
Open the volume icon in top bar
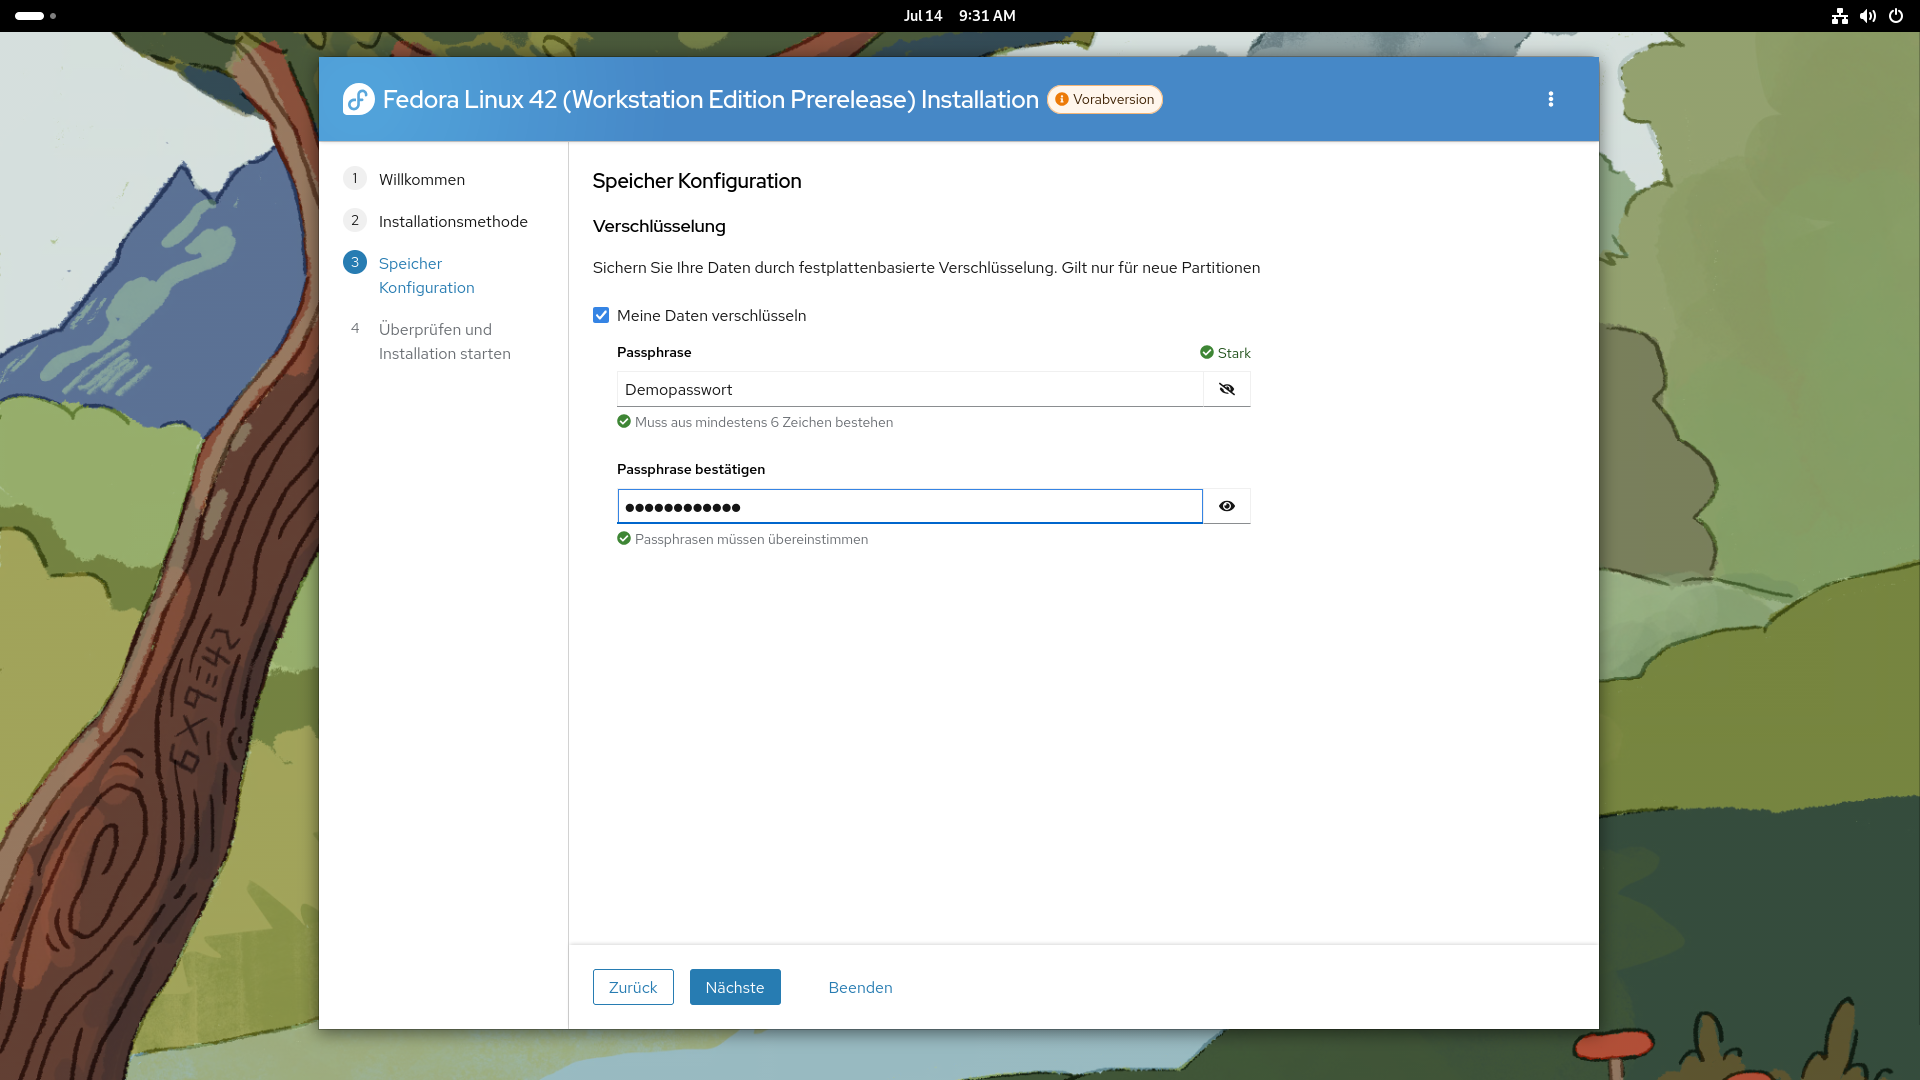[1868, 16]
